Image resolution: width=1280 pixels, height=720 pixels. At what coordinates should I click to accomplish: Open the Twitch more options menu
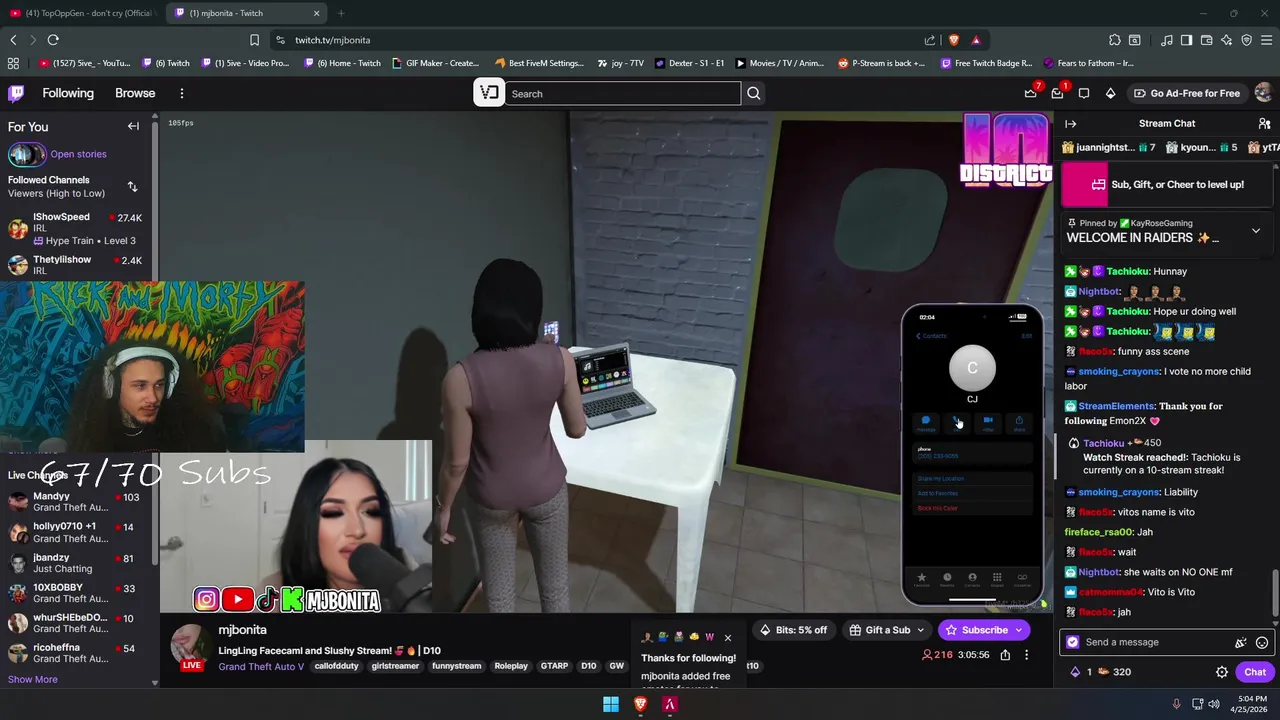[x=181, y=93]
